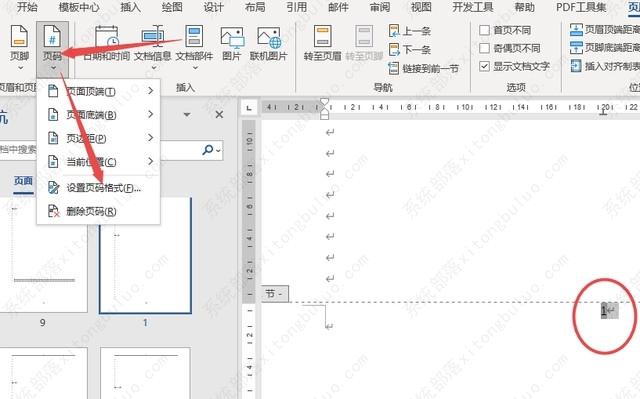Open the navigation pane options dropdown arrow
This screenshot has height=399, width=640.
(187, 115)
